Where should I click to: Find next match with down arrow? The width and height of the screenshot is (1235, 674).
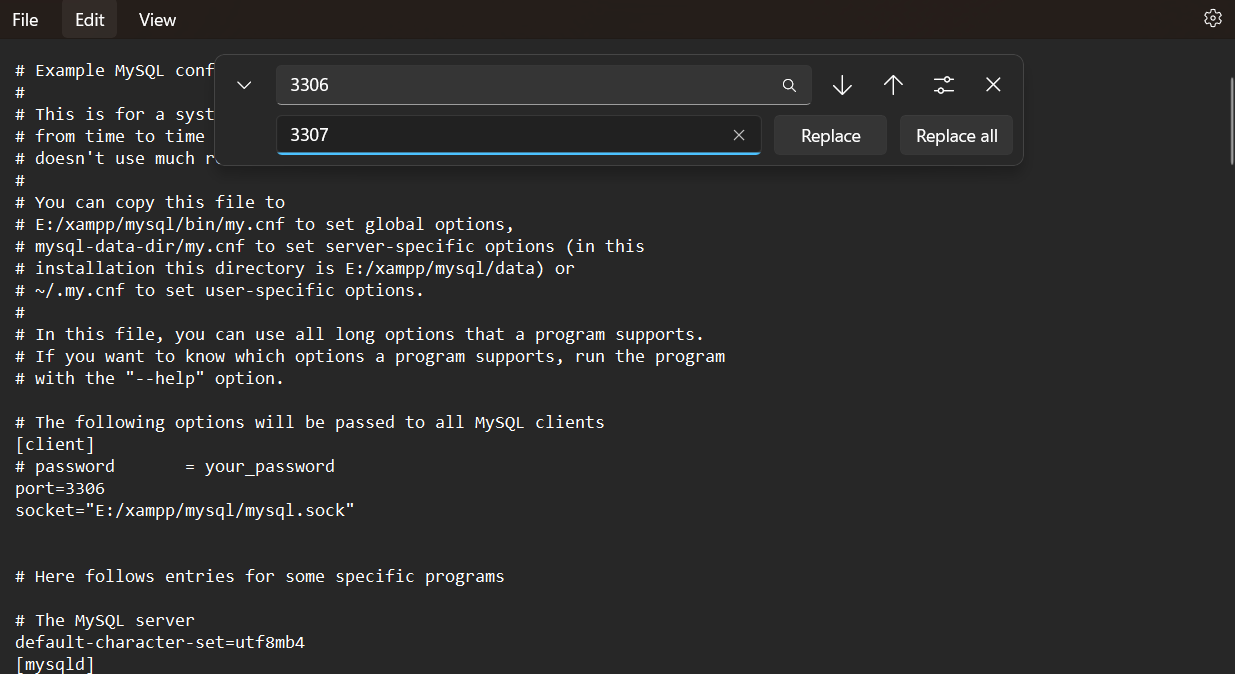point(842,86)
